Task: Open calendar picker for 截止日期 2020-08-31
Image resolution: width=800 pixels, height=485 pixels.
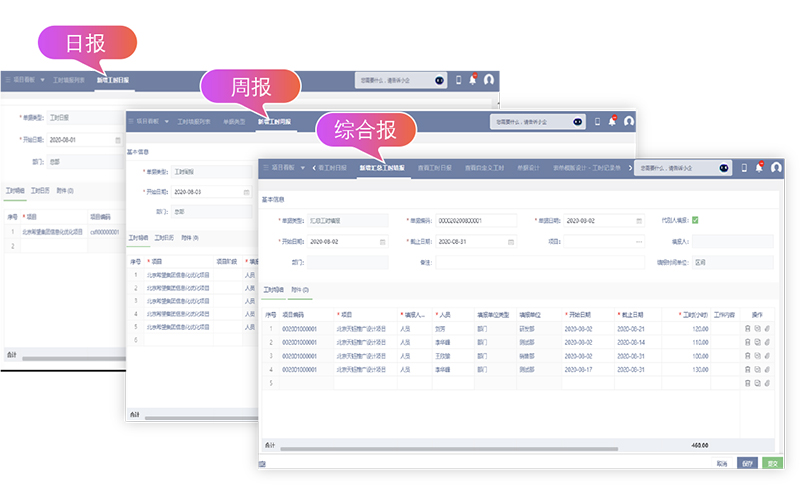Action: coord(511,242)
